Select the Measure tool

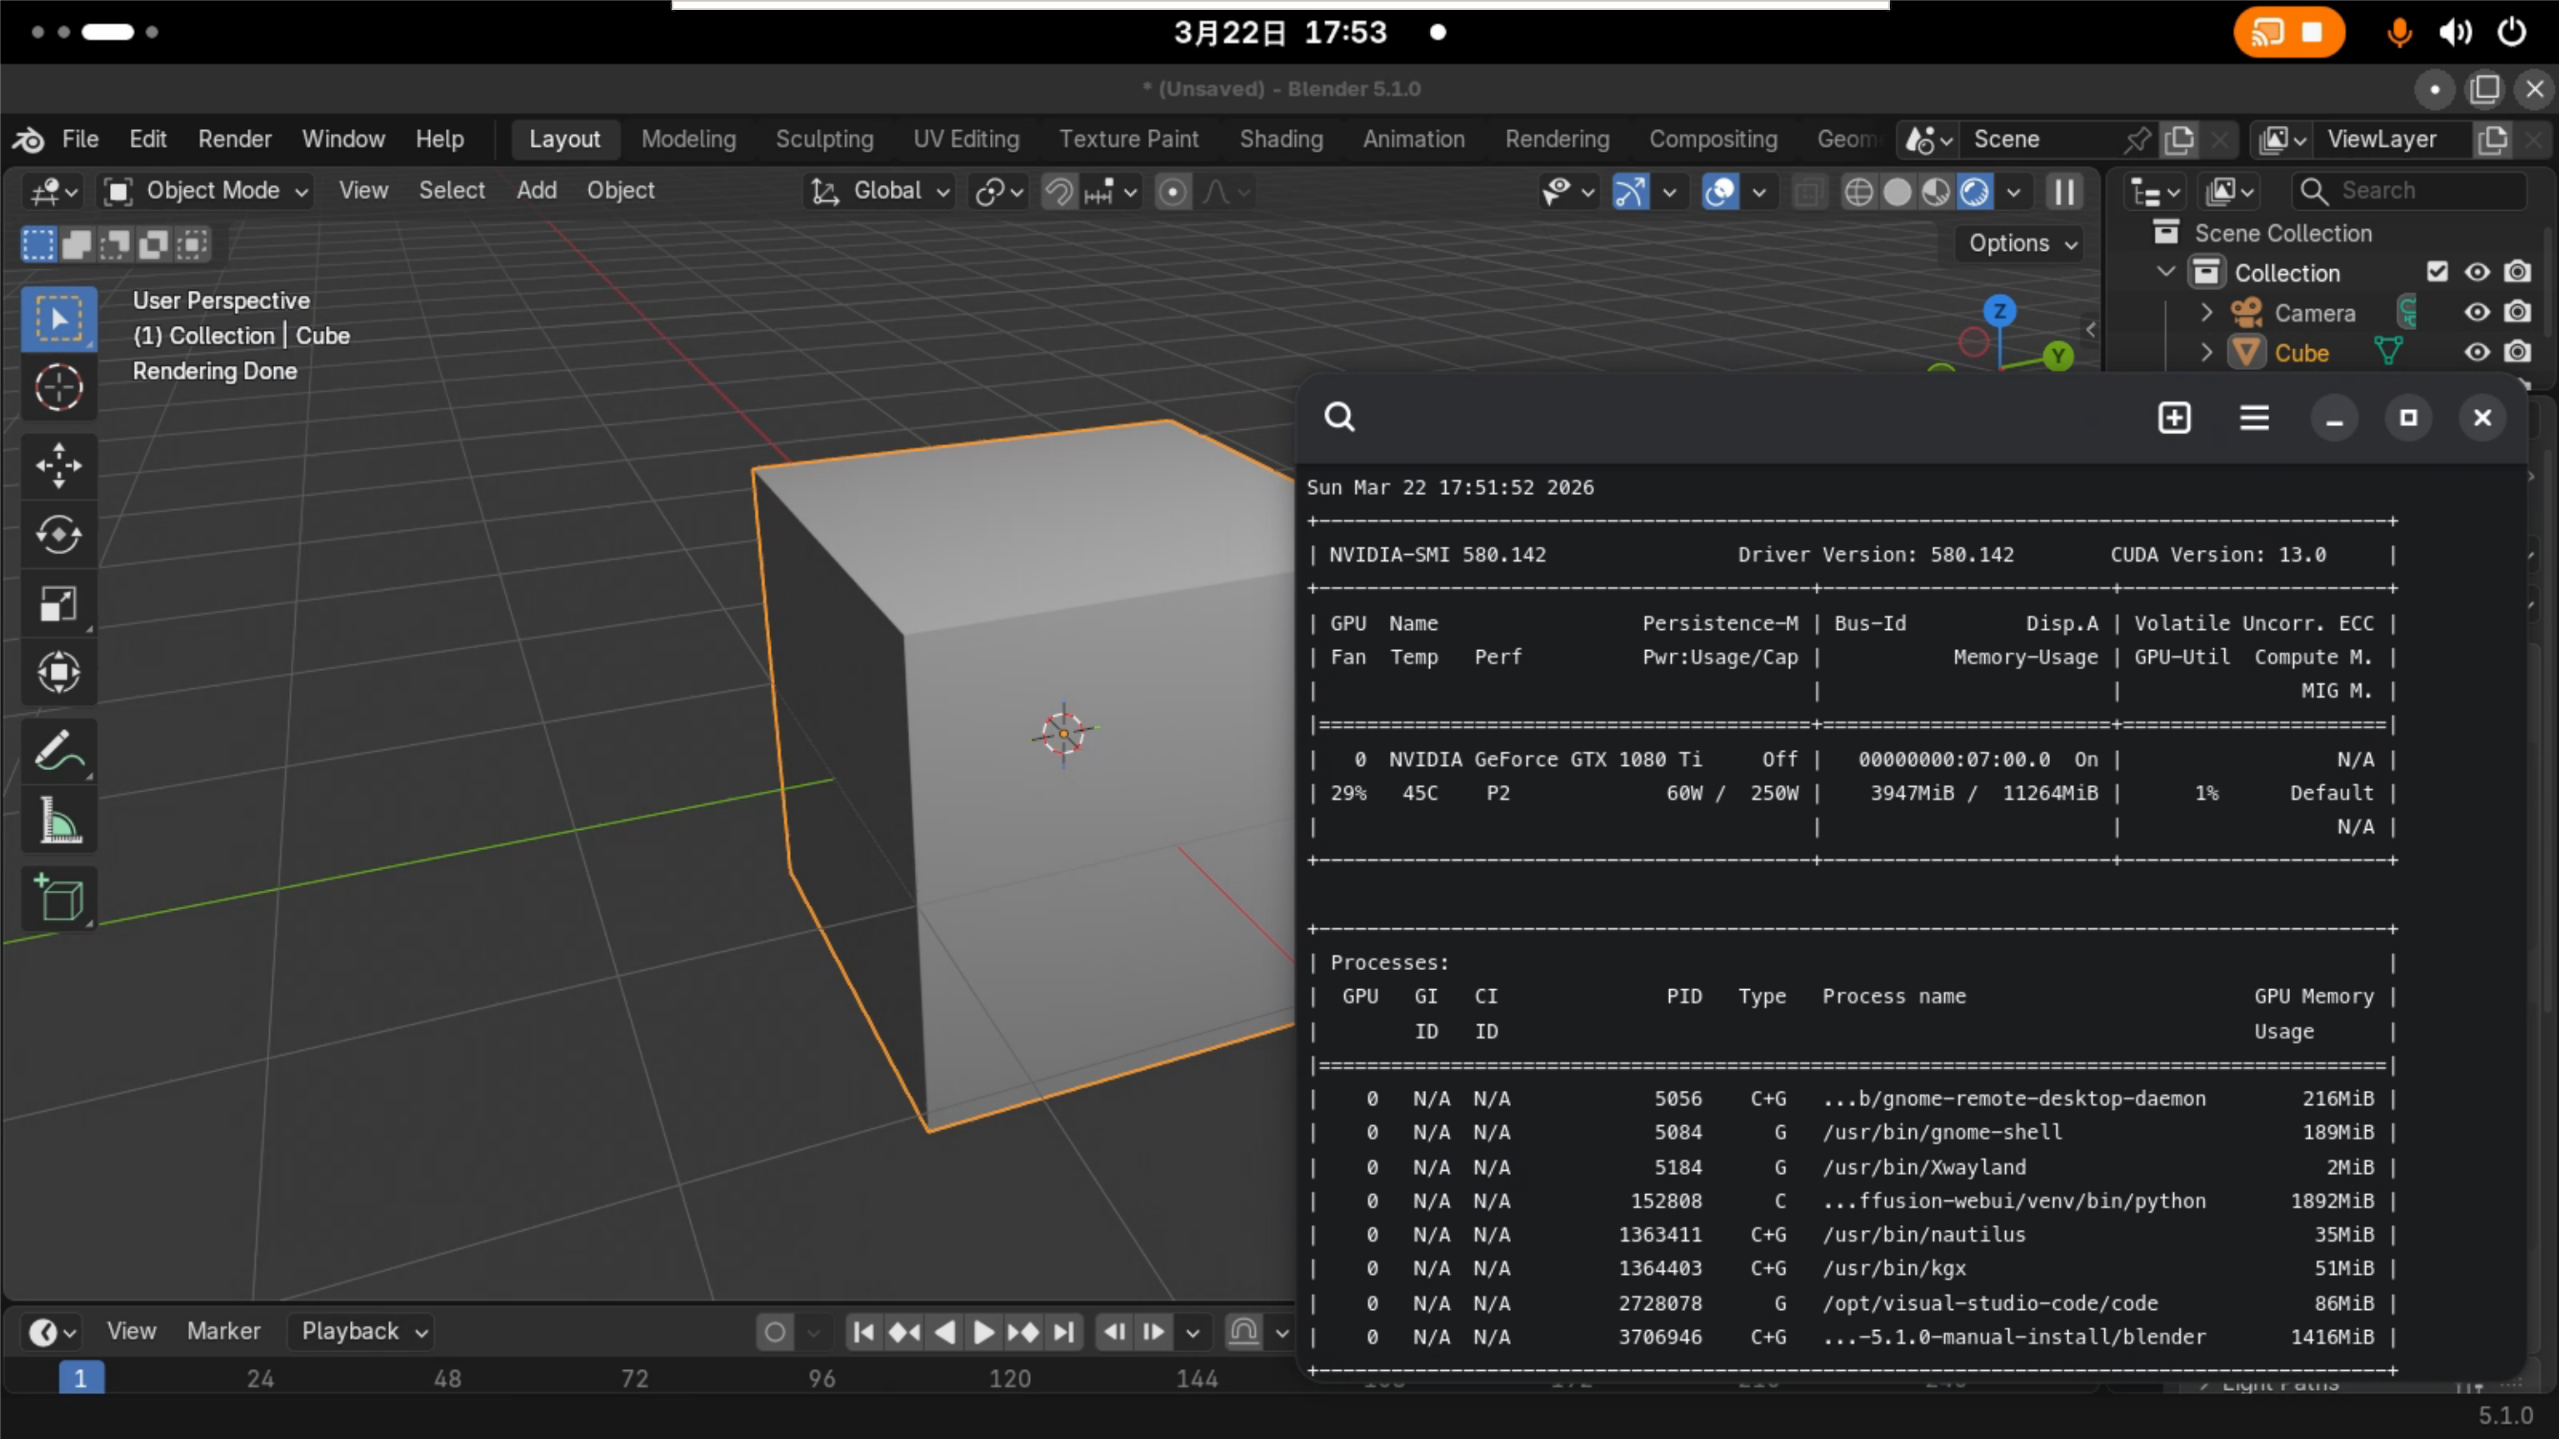click(59, 820)
